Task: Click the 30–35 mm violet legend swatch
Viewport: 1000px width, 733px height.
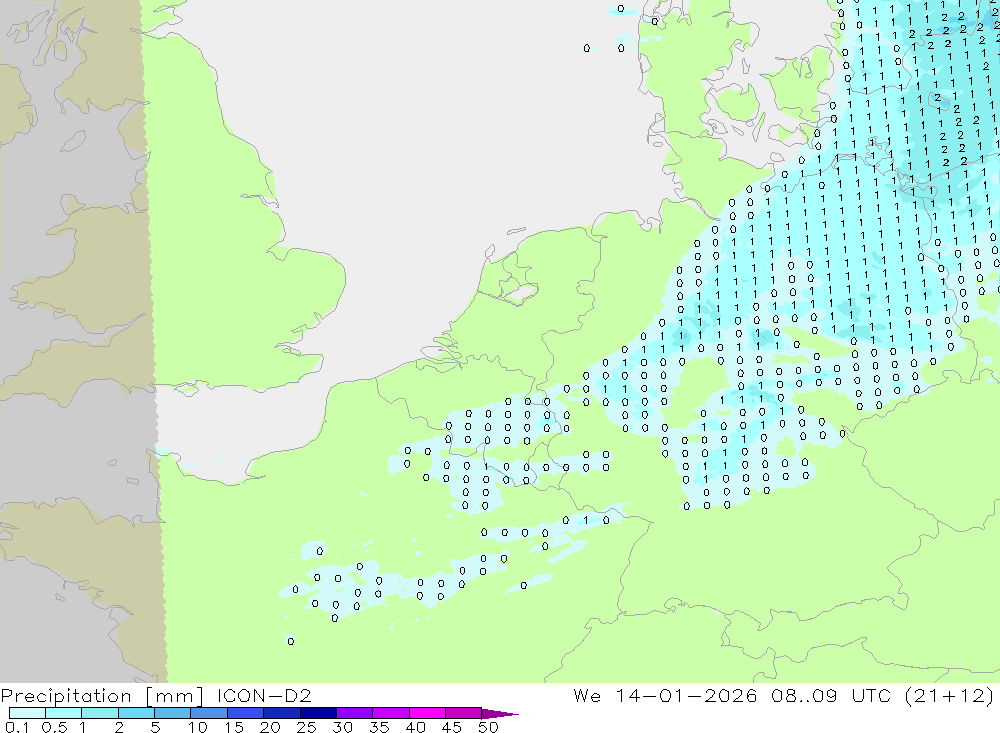Action: (355, 713)
